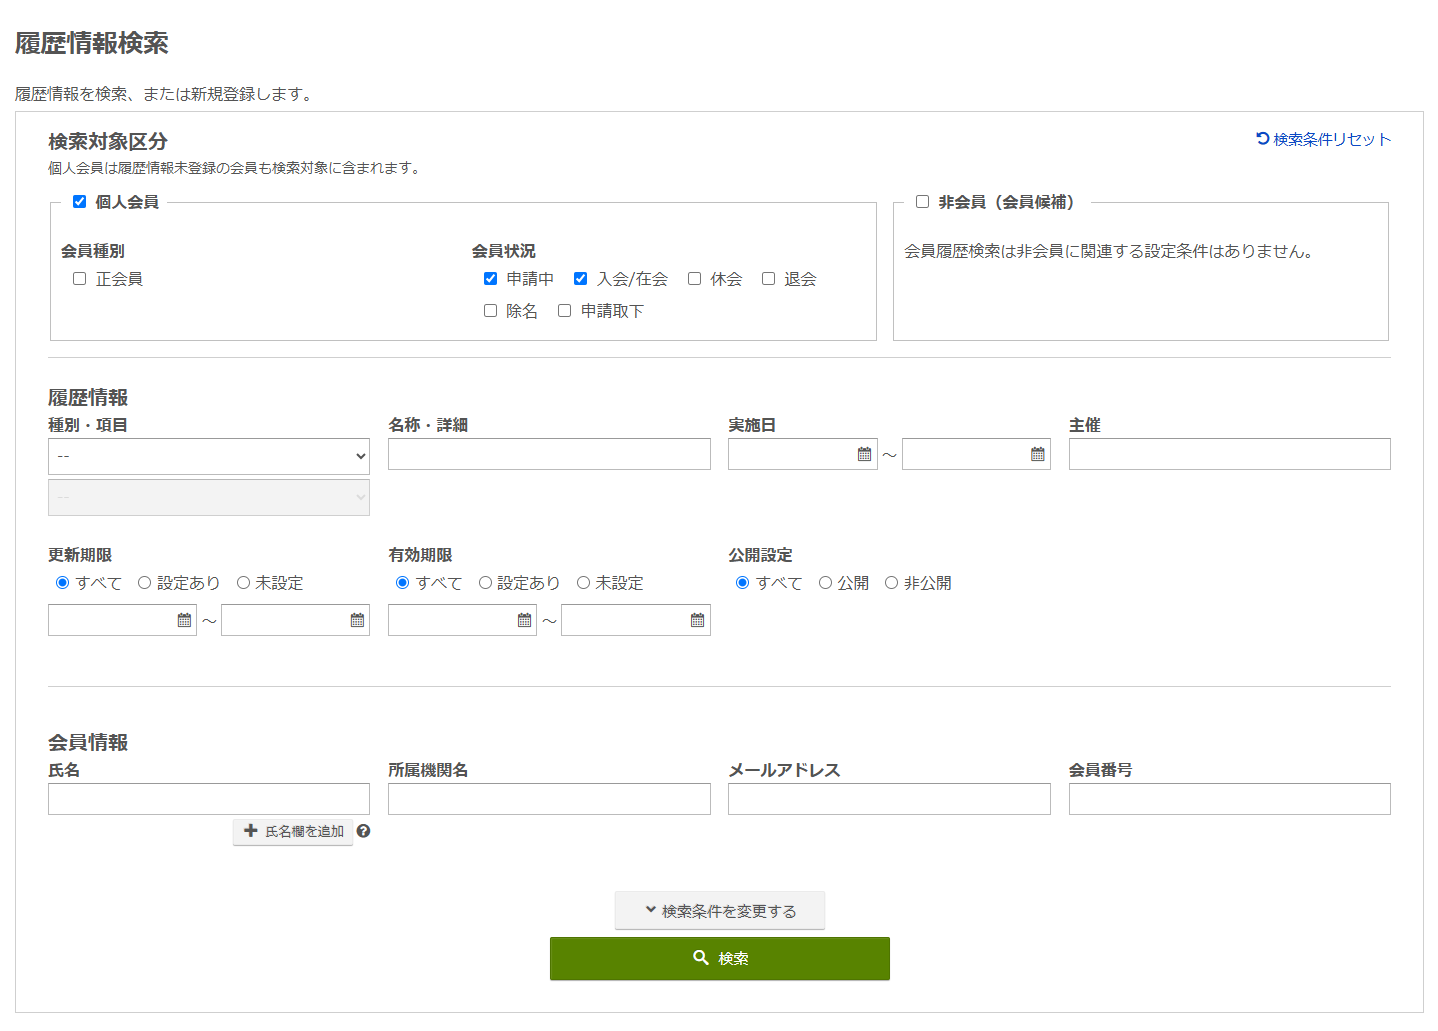Enable the 非会員（会員候補） checkbox
This screenshot has width=1438, height=1031.
click(922, 201)
